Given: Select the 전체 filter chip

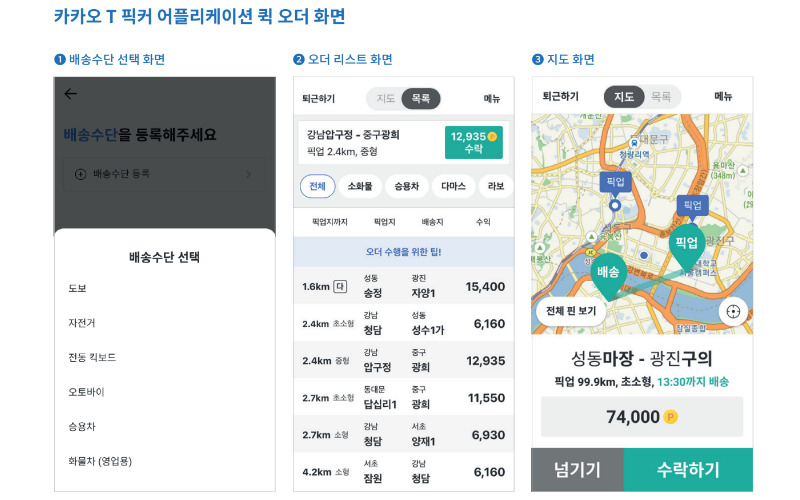Looking at the screenshot, I should click(317, 186).
